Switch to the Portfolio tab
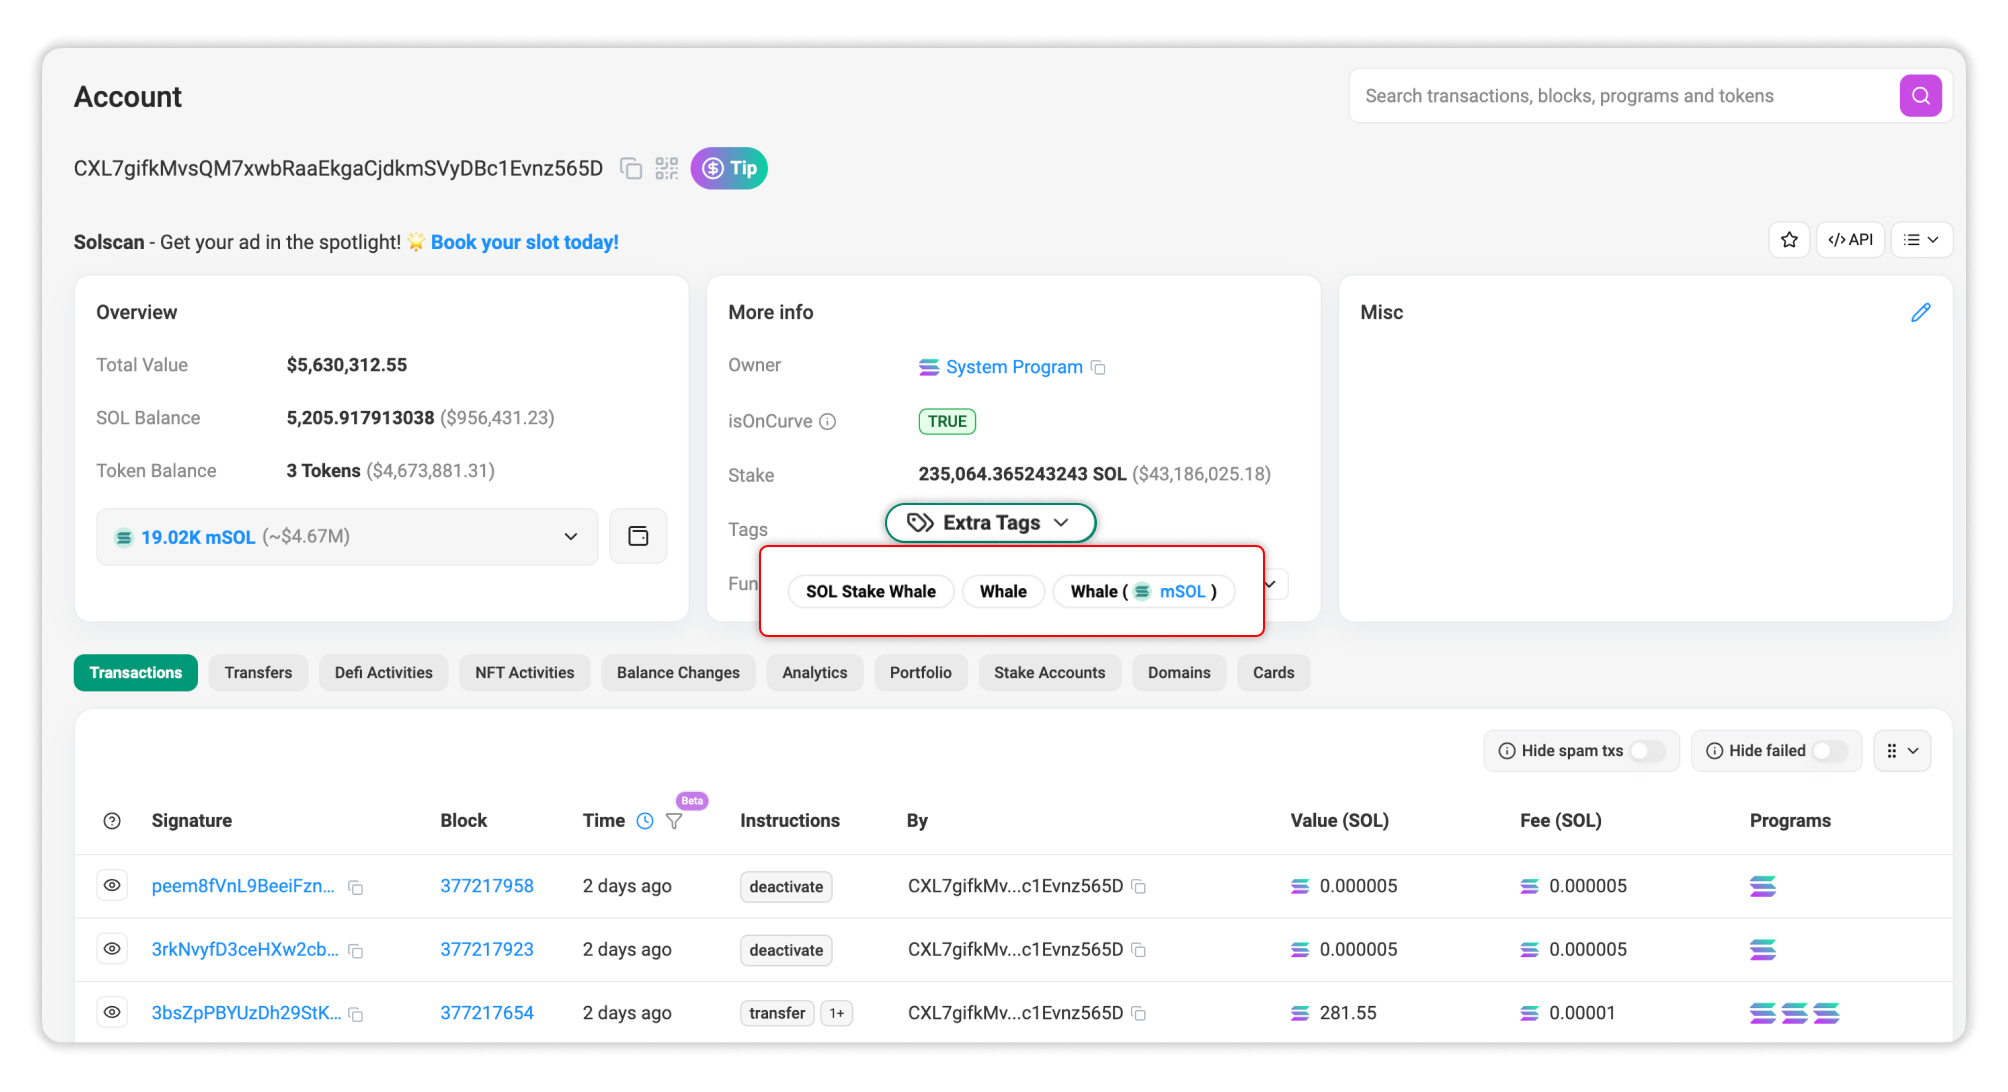 pyautogui.click(x=920, y=672)
